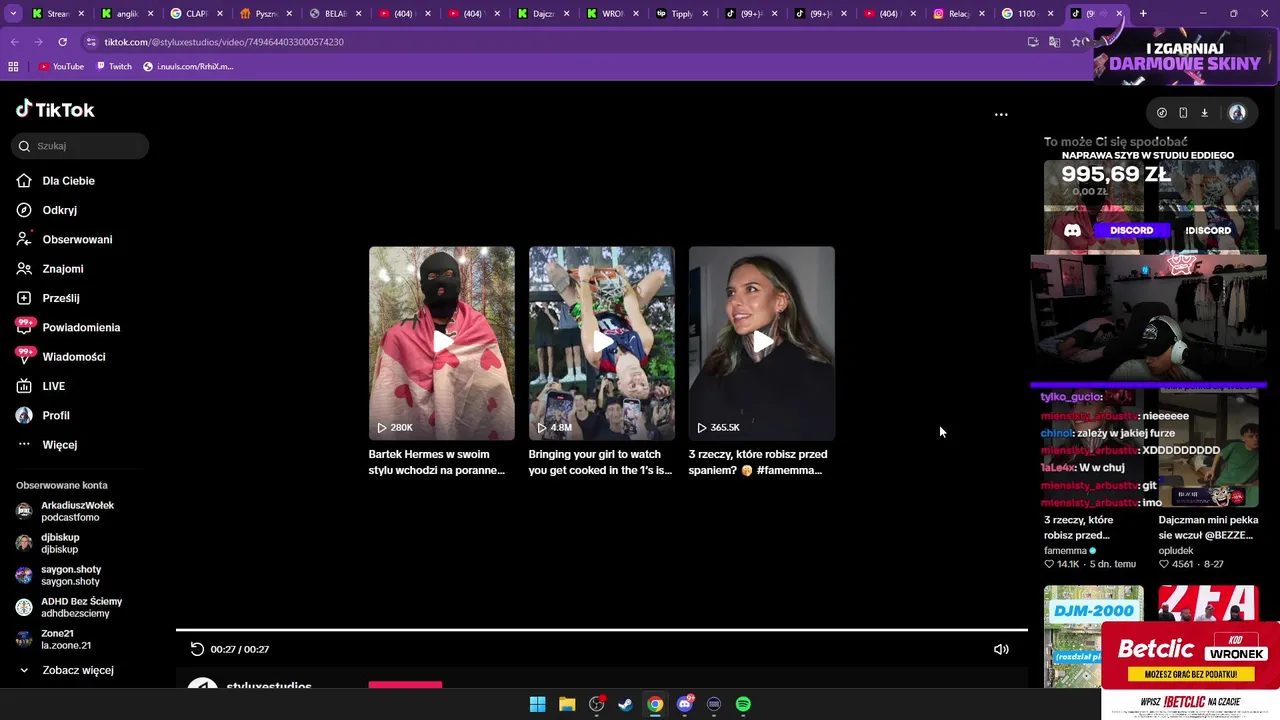Viewport: 1280px width, 720px height.
Task: Open the Odkryj page
Action: (x=59, y=210)
